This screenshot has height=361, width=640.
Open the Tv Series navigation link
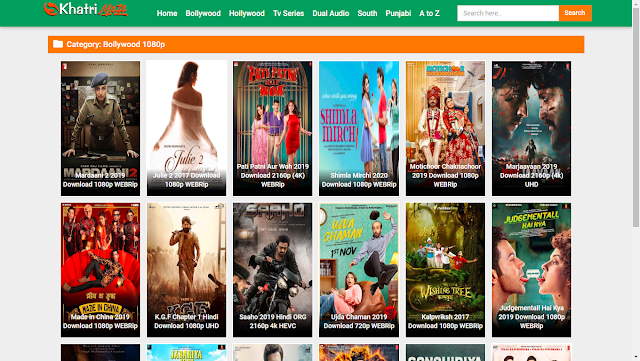tap(288, 13)
